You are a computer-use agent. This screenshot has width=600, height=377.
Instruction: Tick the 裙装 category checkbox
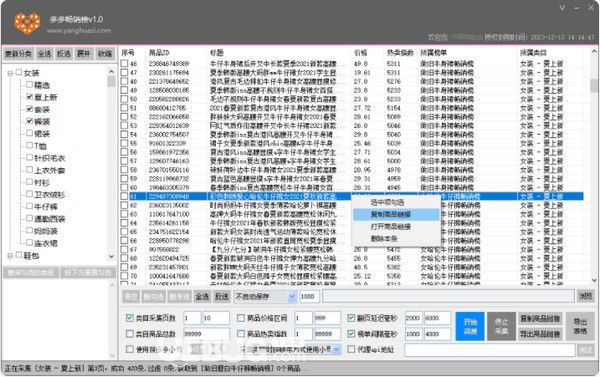tap(29, 133)
